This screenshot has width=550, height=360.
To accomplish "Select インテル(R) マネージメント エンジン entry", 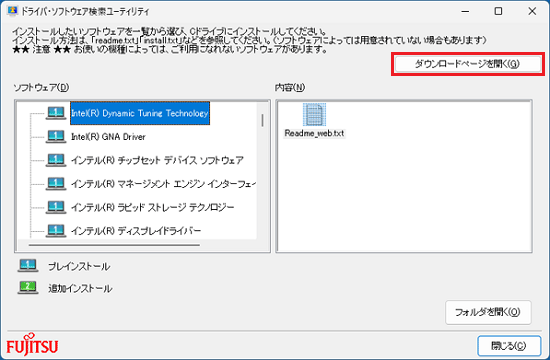I will [163, 184].
